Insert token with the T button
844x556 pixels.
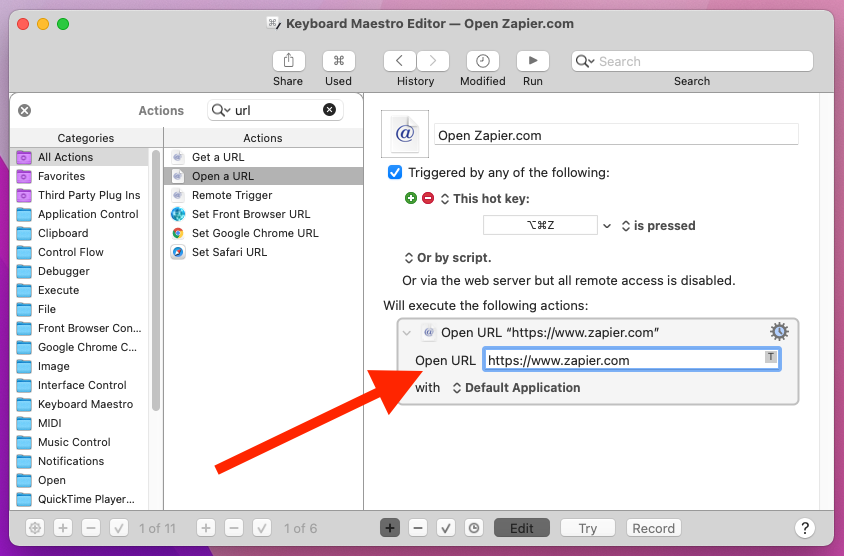(x=771, y=357)
